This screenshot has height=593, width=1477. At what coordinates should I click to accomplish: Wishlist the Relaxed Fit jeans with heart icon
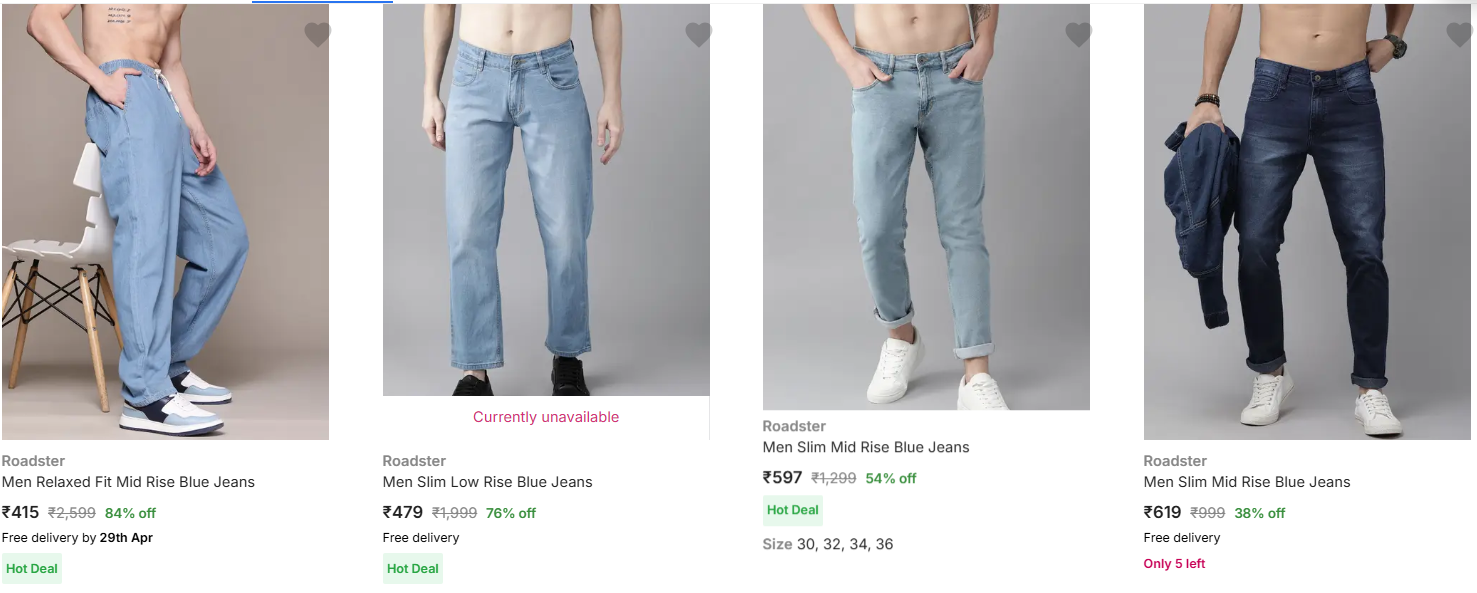pos(317,35)
